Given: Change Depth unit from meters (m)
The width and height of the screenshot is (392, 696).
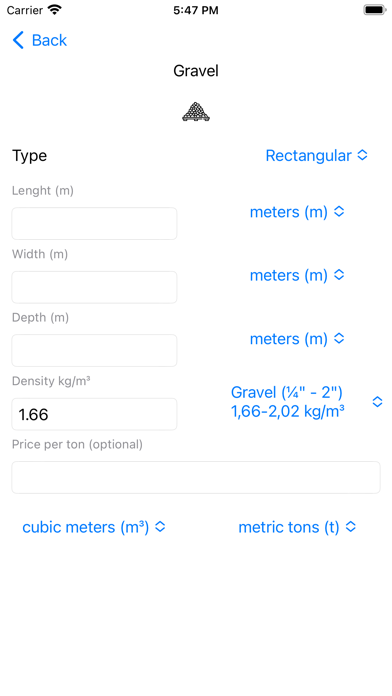Looking at the screenshot, I should pyautogui.click(x=297, y=339).
